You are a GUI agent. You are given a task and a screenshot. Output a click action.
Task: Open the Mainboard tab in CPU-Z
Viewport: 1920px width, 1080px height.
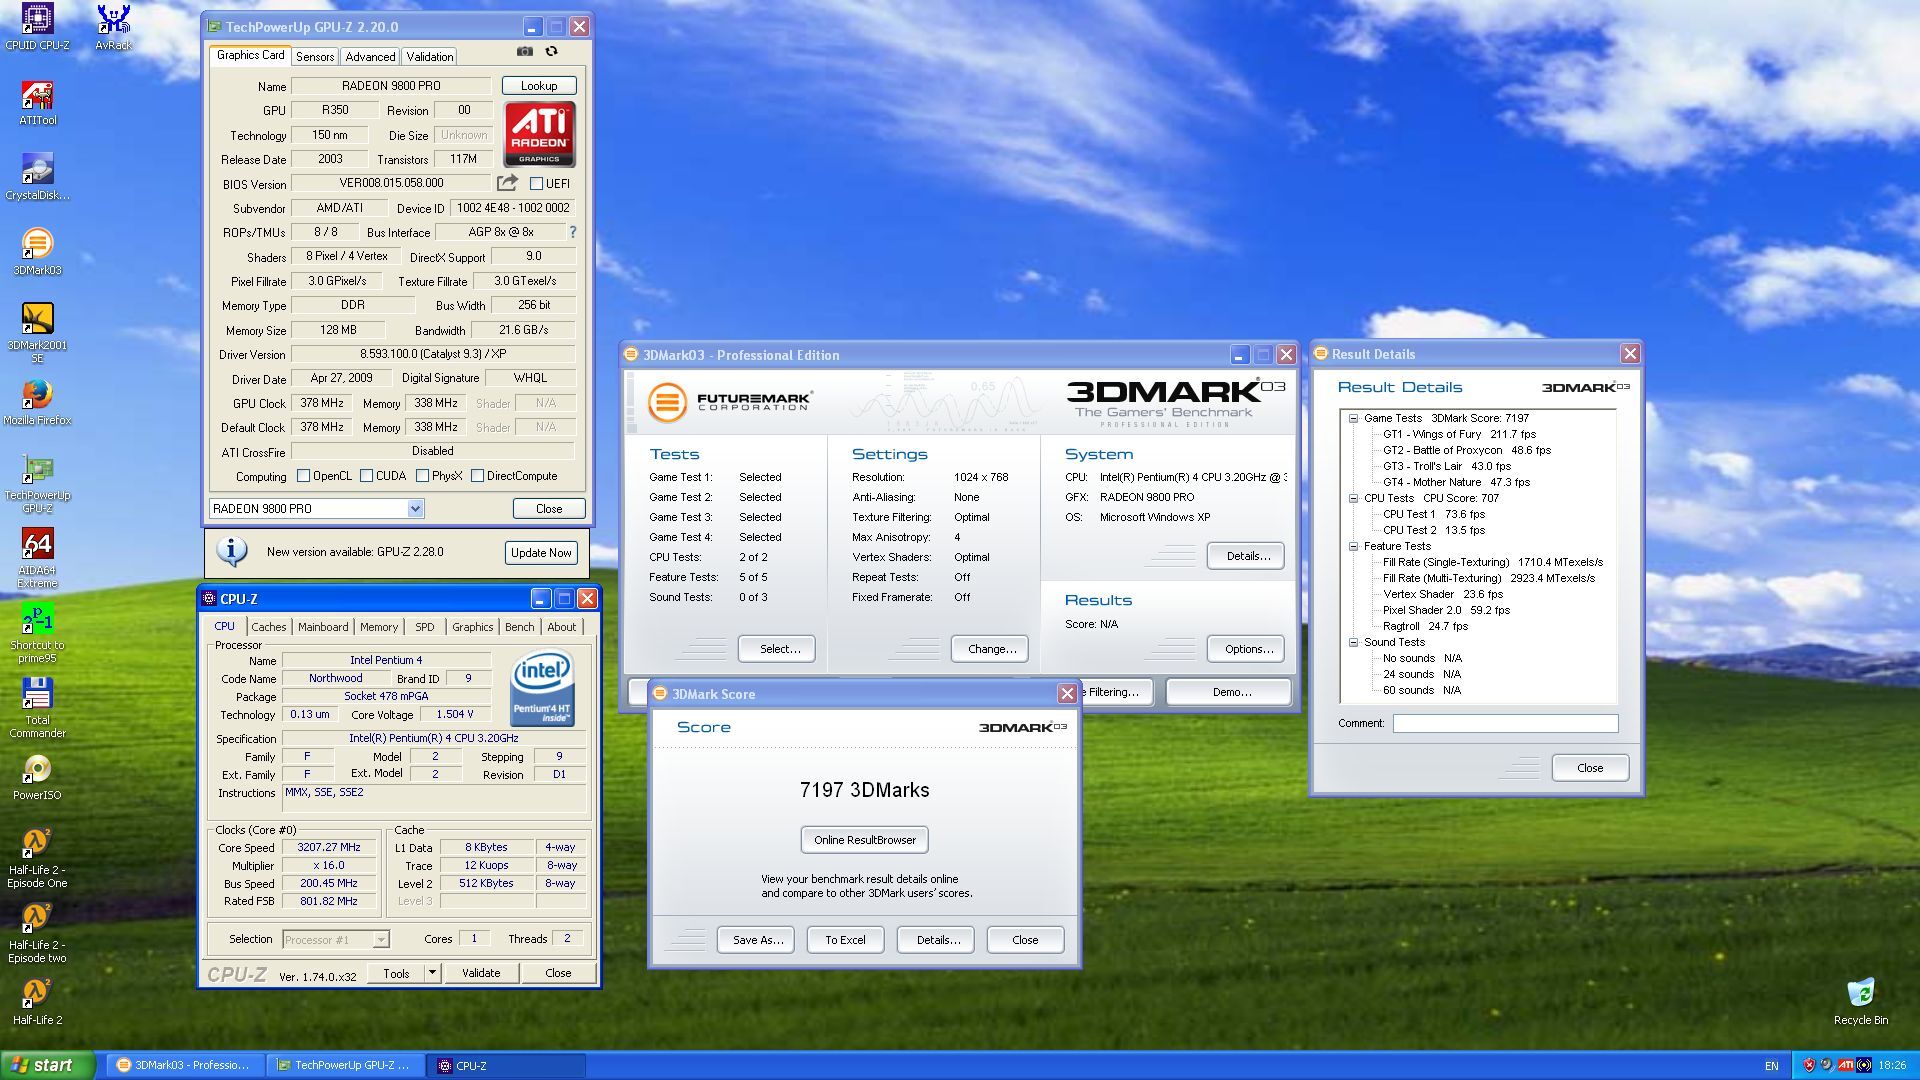coord(323,627)
